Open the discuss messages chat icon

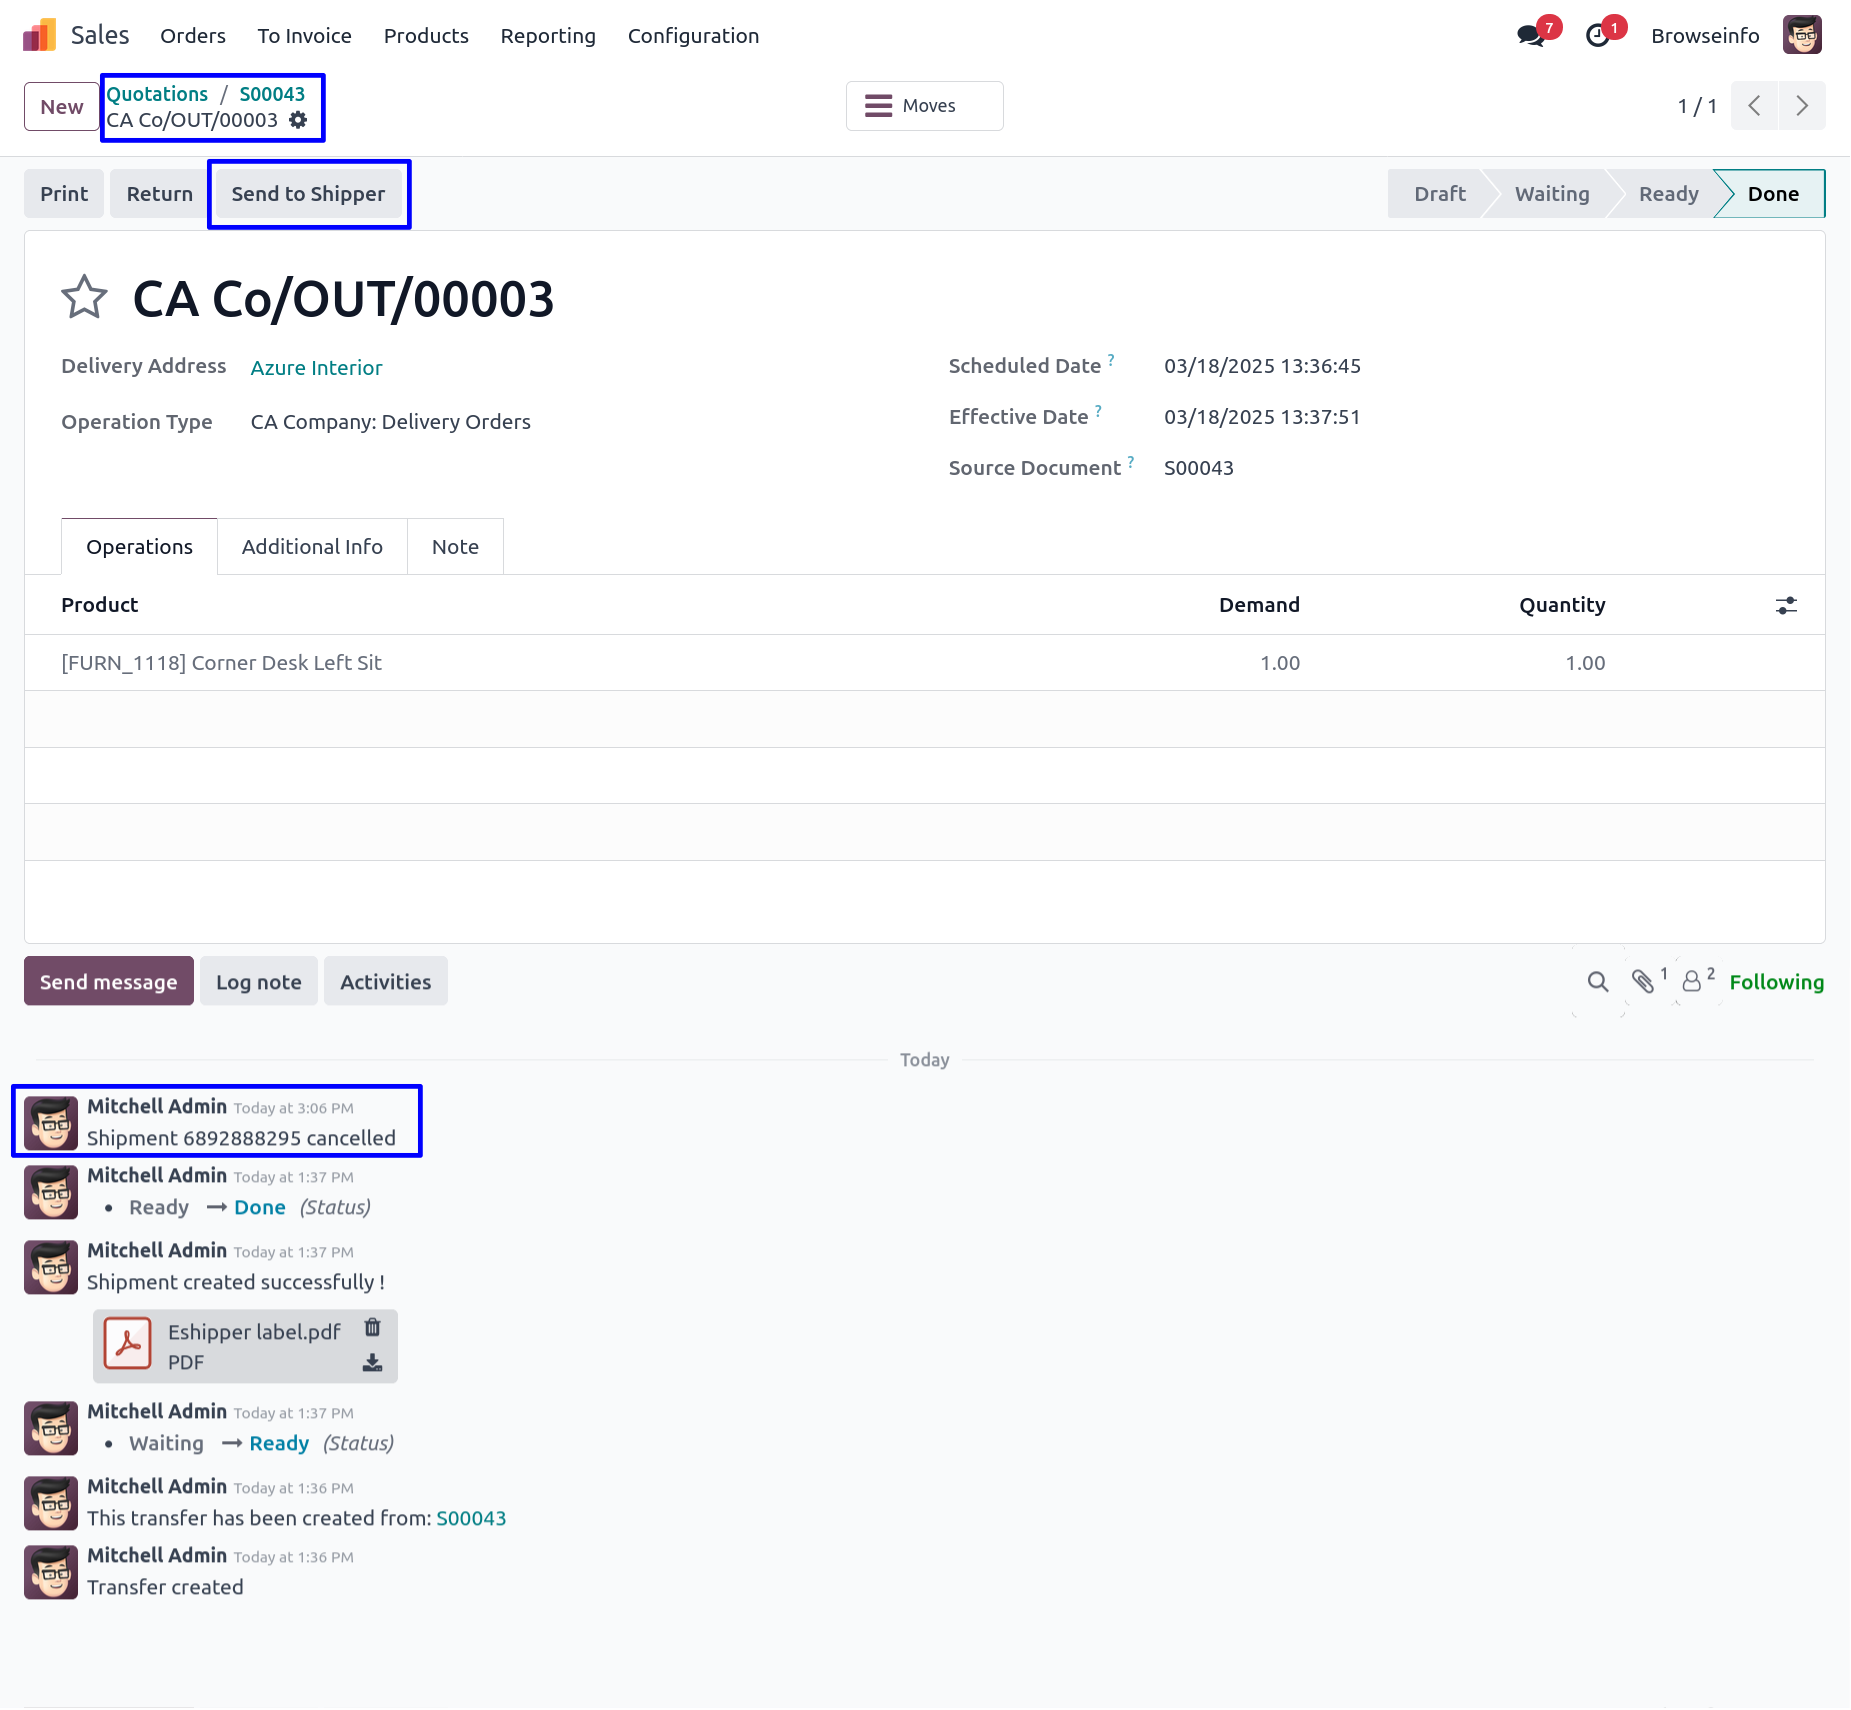point(1530,36)
